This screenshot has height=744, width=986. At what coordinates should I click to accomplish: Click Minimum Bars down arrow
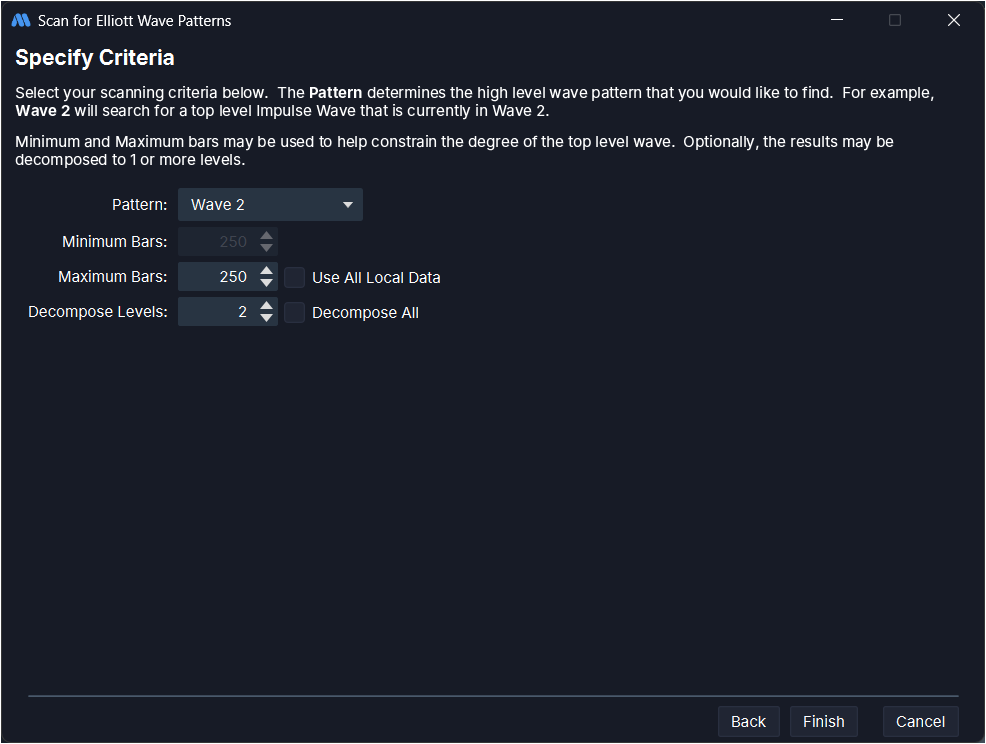266,248
